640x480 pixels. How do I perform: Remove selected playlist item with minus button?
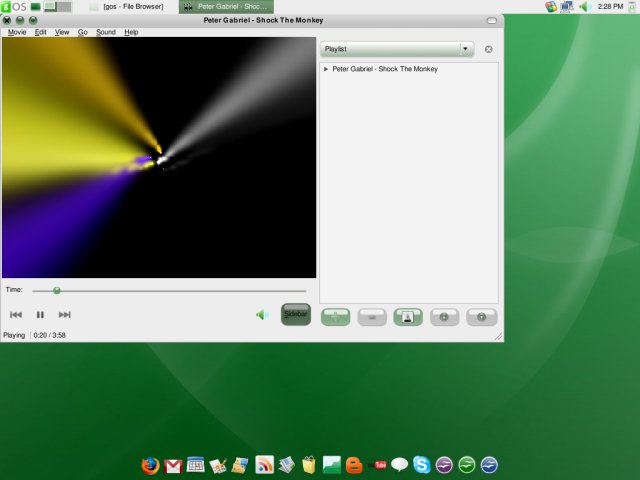[372, 317]
